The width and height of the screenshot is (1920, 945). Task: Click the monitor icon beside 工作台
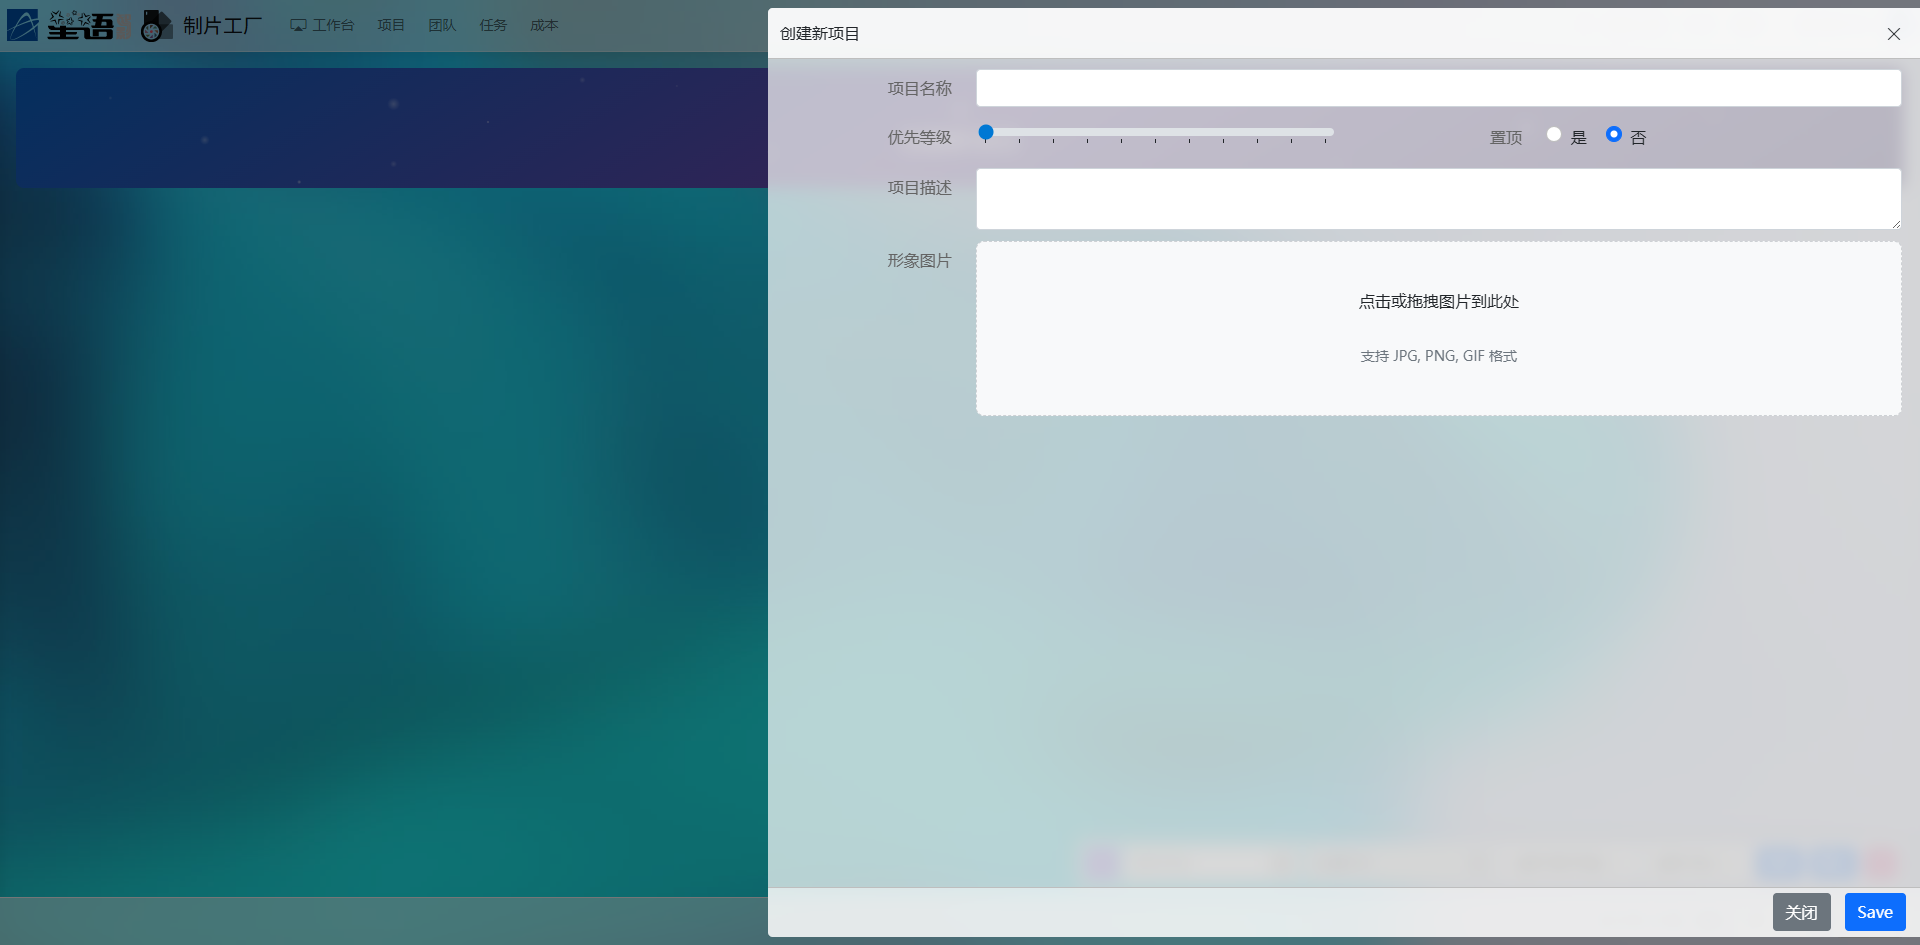coord(298,25)
